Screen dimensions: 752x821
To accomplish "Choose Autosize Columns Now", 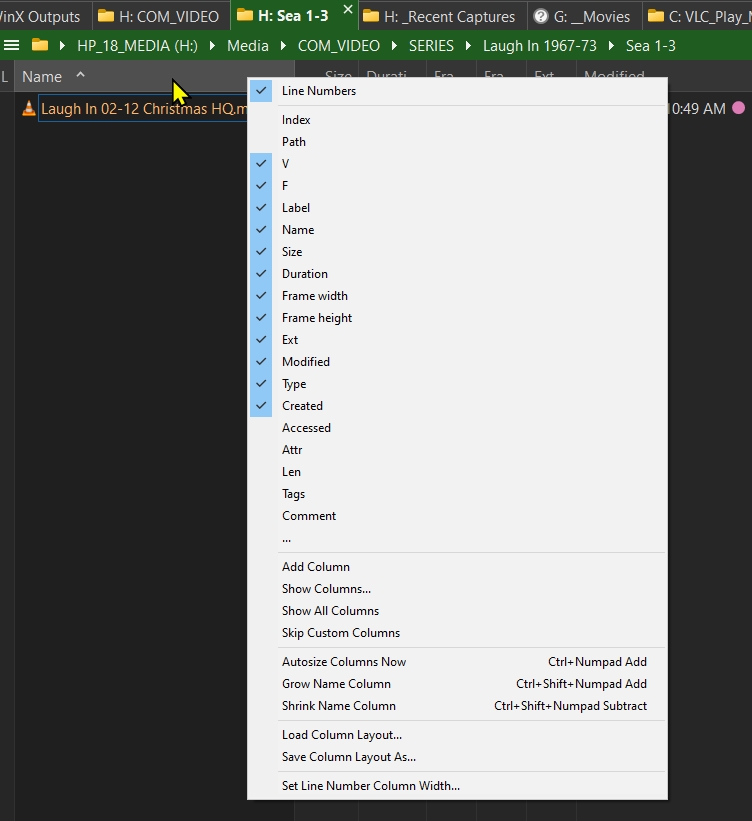I will coord(458,662).
